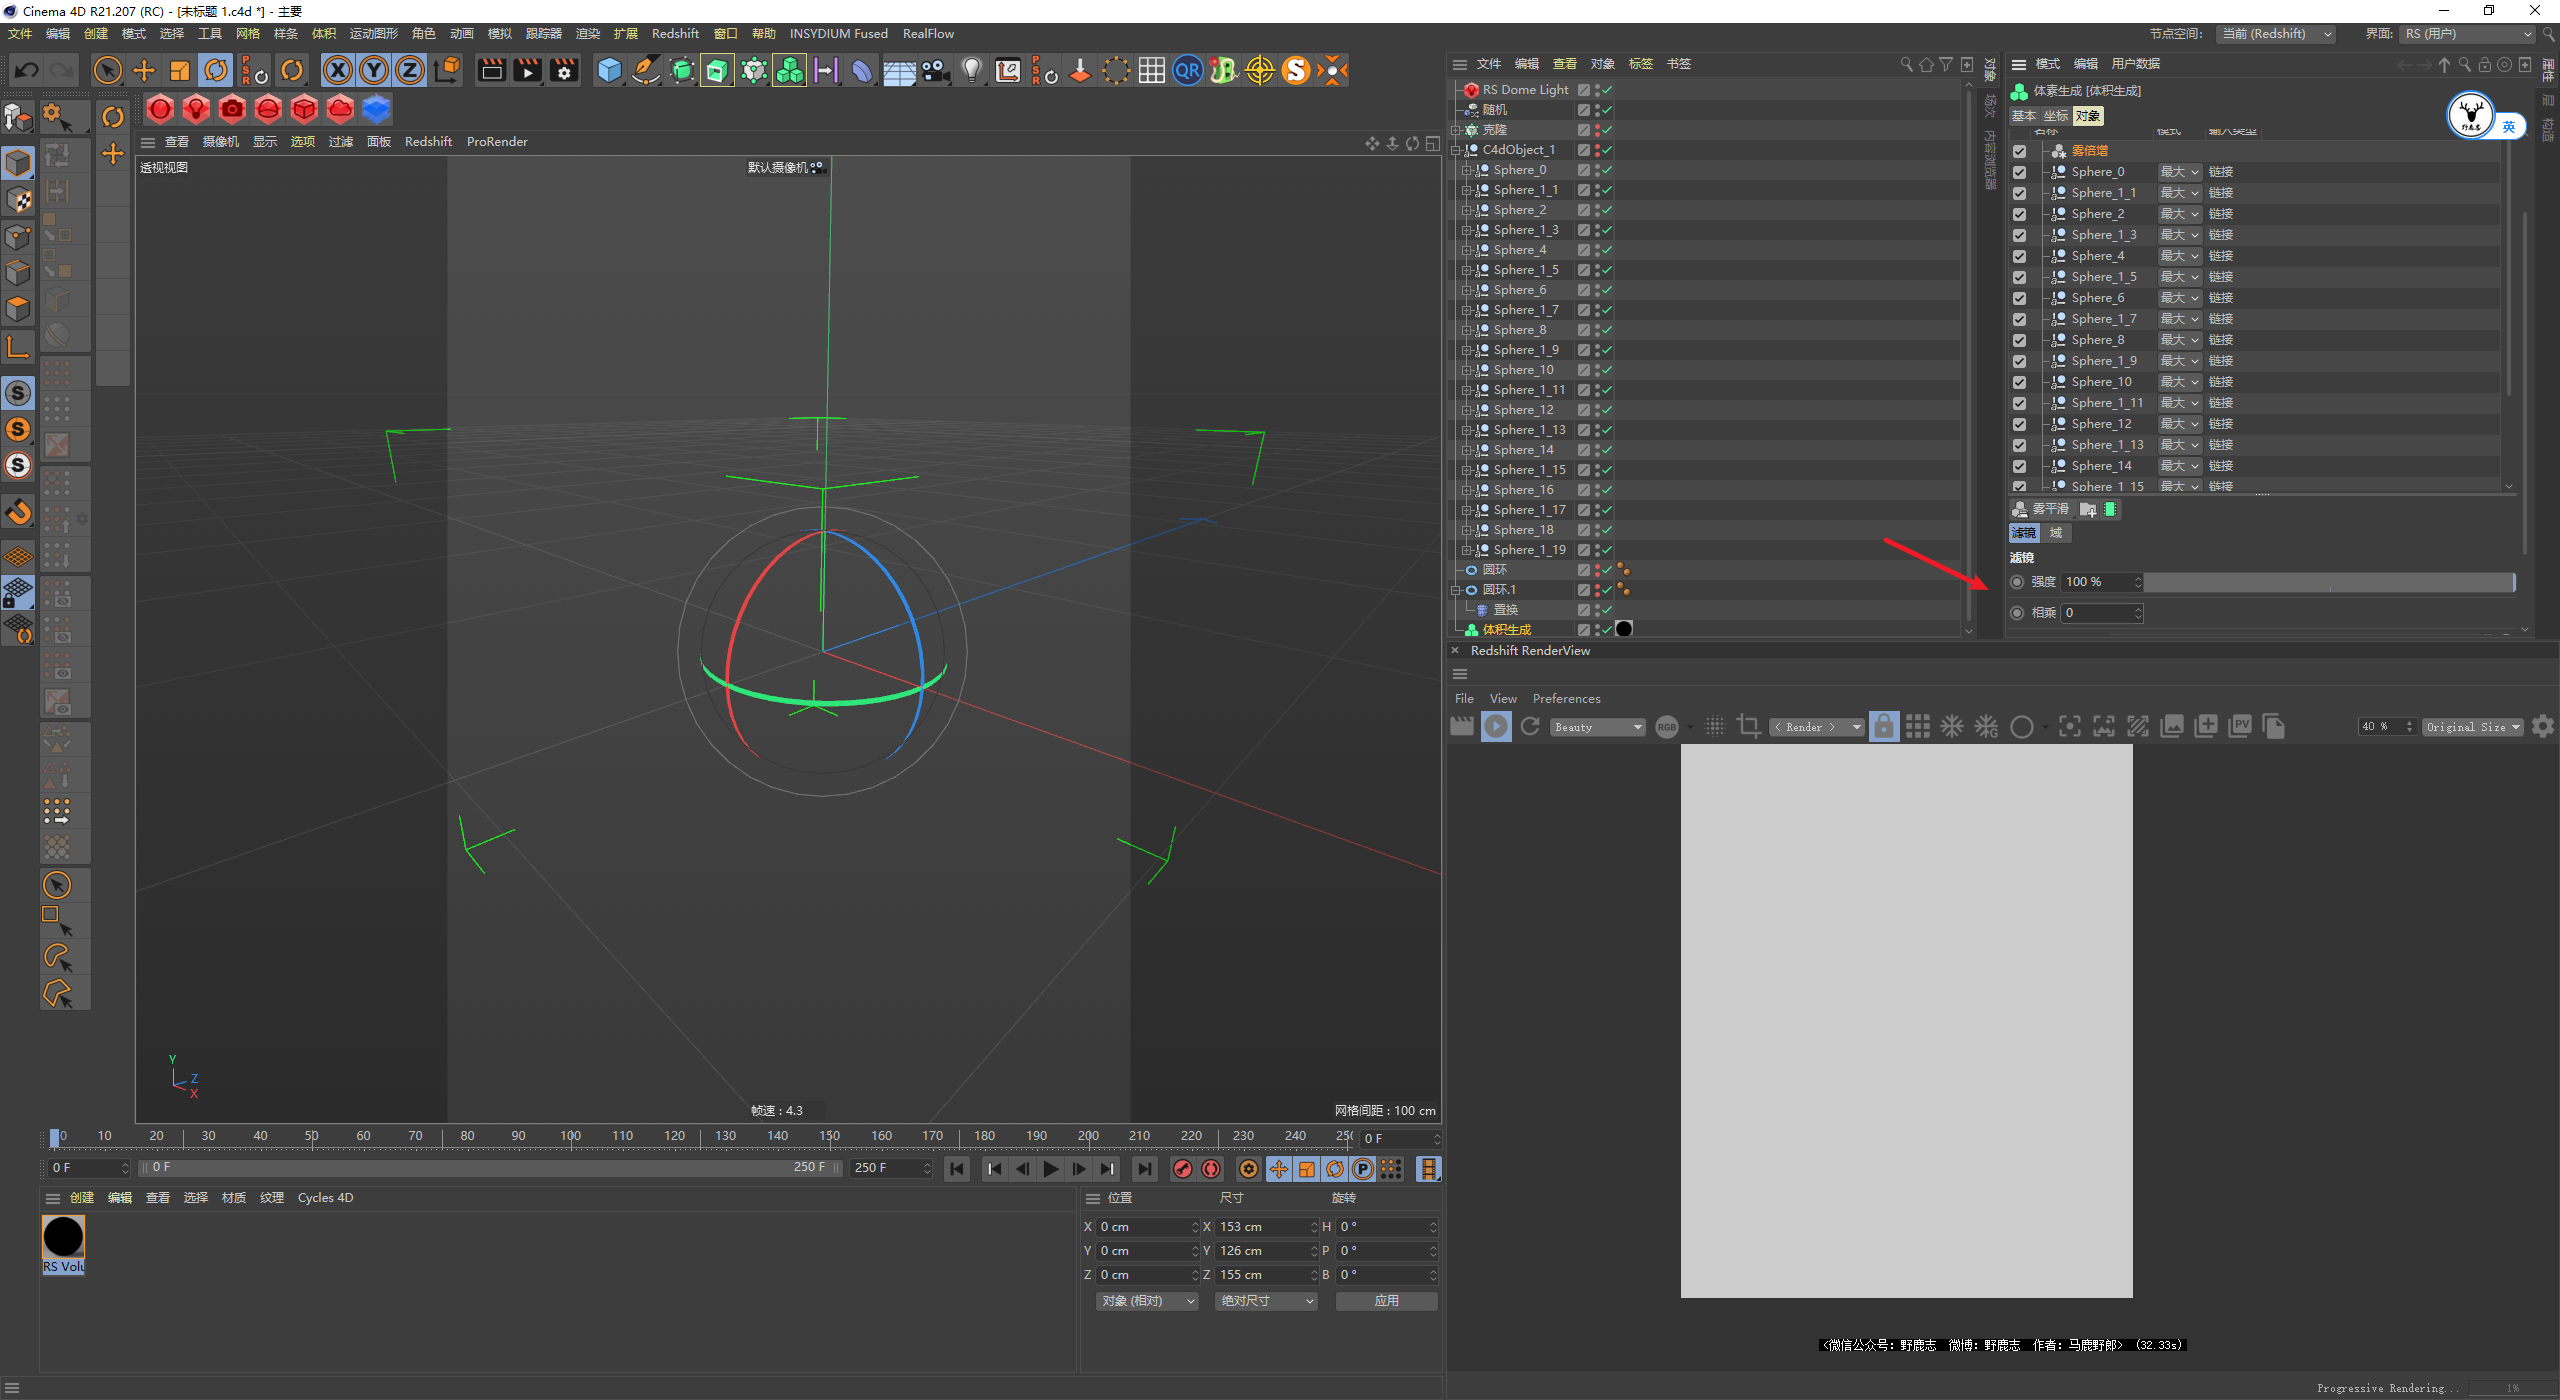Click the Undo arrow icon
Image resolution: width=2560 pixels, height=1400 pixels.
point(27,70)
